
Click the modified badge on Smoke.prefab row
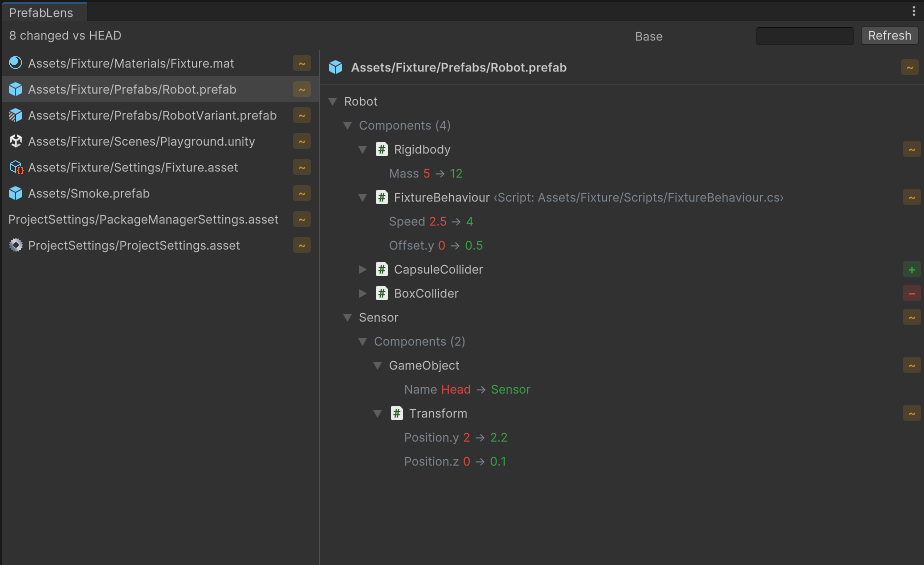click(302, 193)
